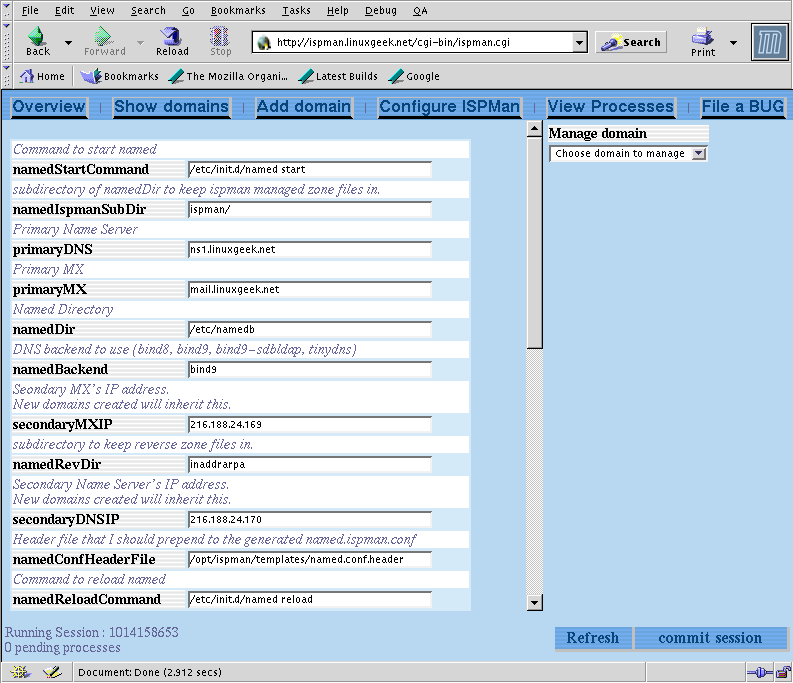
Task: Click the namedRevDir input field
Action: [310, 464]
